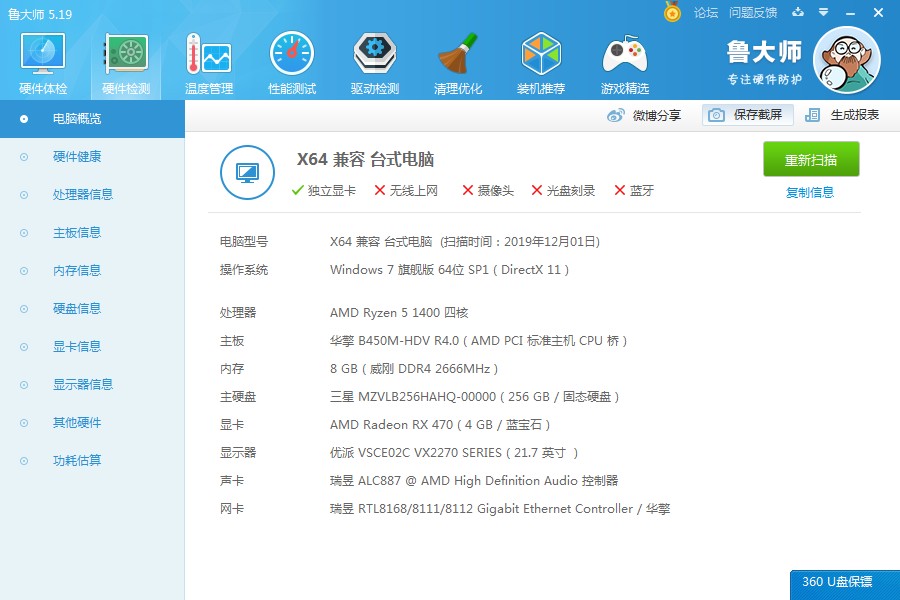Open the 论坛 forum link
This screenshot has width=900, height=600.
click(x=705, y=13)
